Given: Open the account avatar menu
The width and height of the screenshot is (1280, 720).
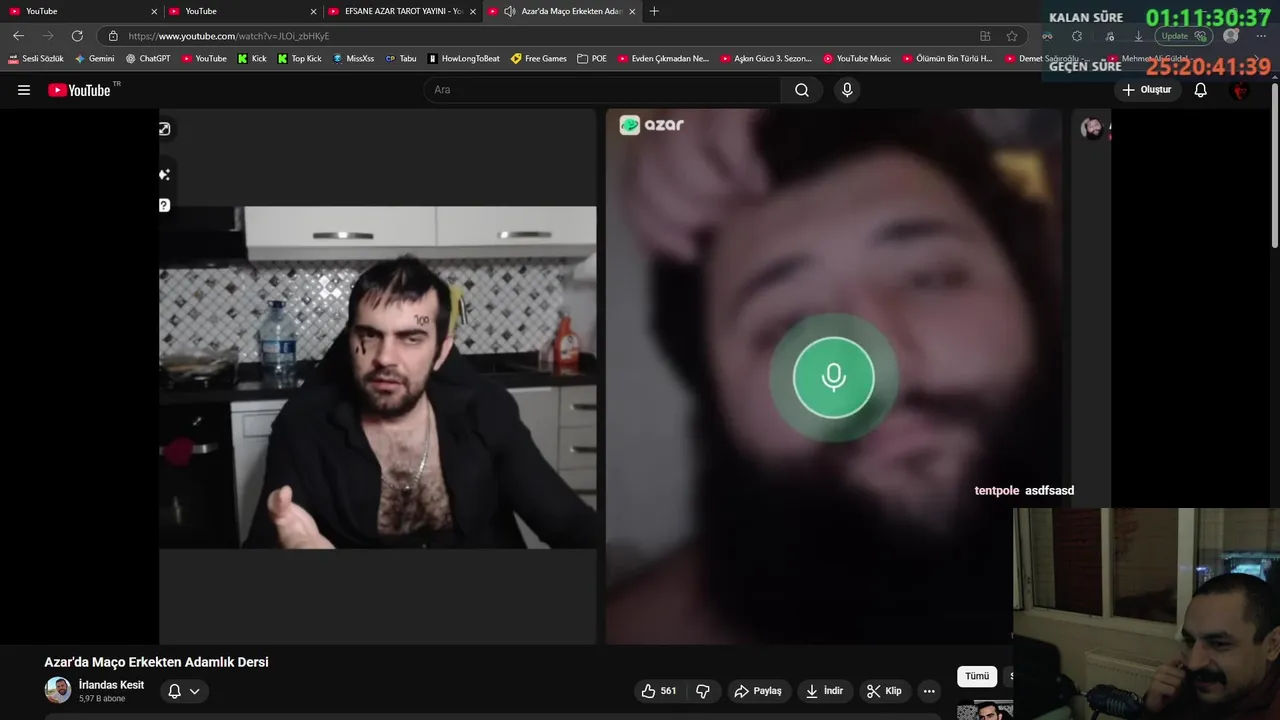Looking at the screenshot, I should tap(1240, 90).
